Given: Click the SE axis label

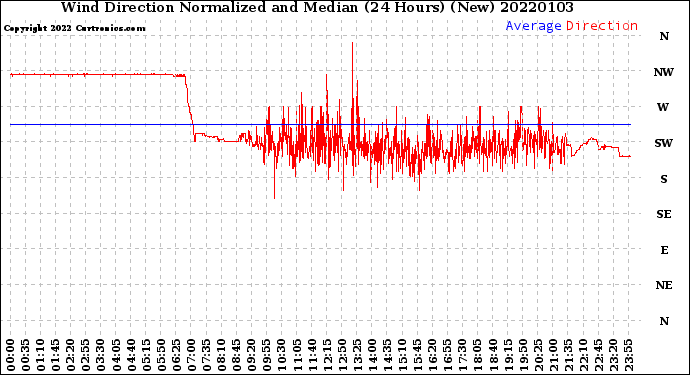Looking at the screenshot, I should (664, 214).
